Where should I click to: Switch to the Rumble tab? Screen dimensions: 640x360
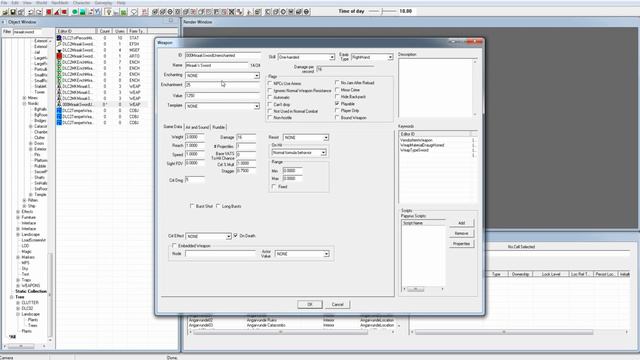[x=219, y=127]
